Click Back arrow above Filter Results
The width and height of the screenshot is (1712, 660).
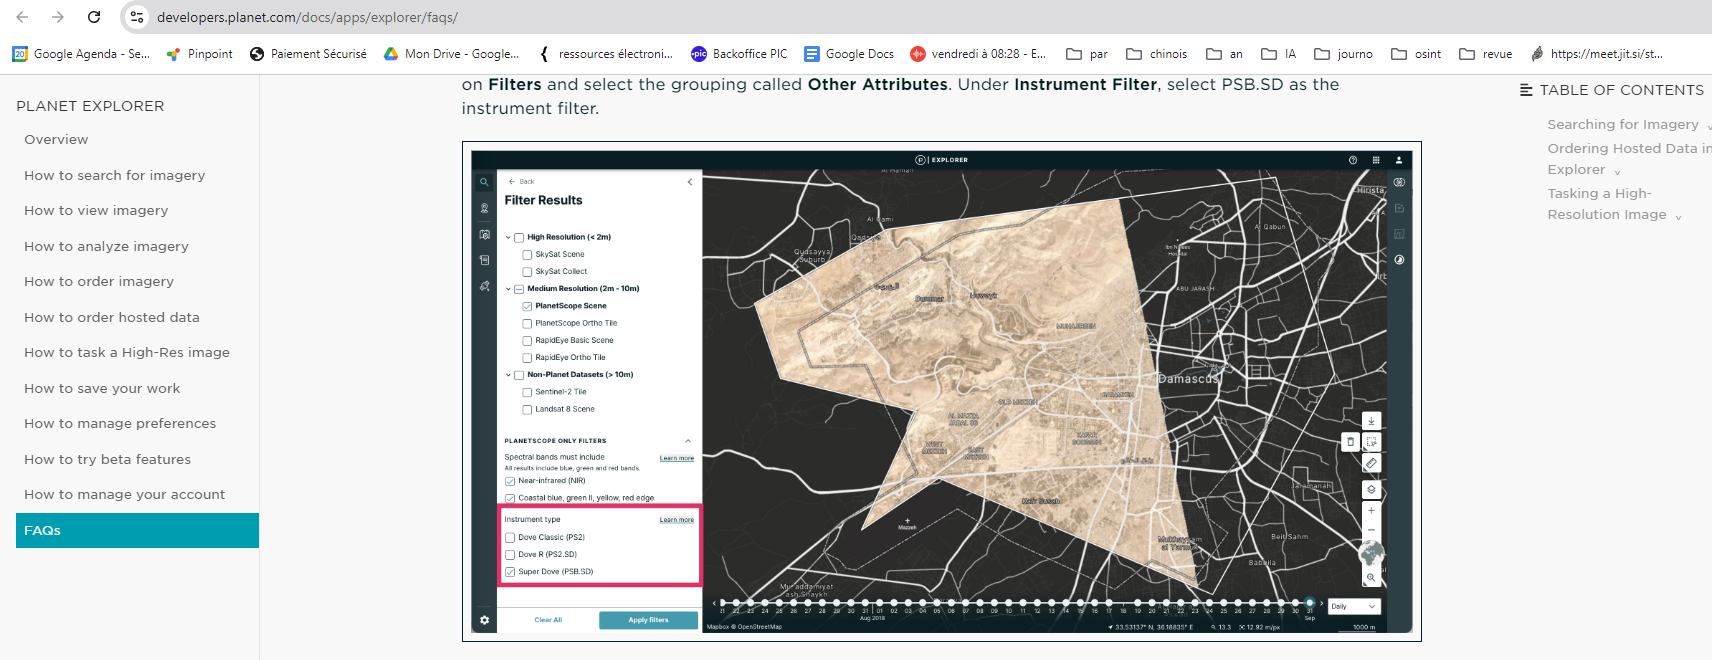521,181
